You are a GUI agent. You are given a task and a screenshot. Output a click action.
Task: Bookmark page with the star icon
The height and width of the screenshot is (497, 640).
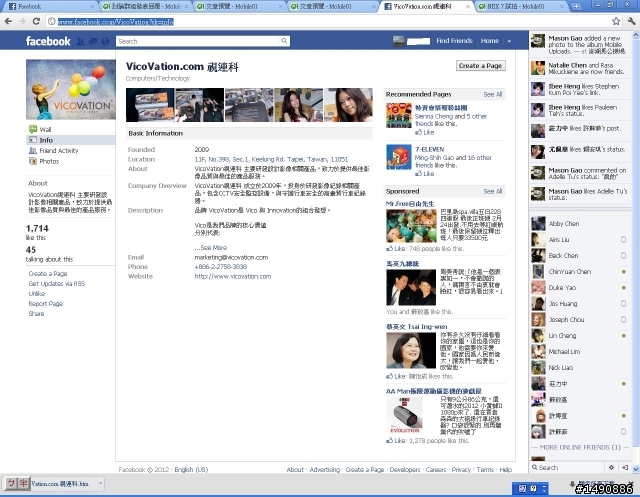click(x=616, y=21)
